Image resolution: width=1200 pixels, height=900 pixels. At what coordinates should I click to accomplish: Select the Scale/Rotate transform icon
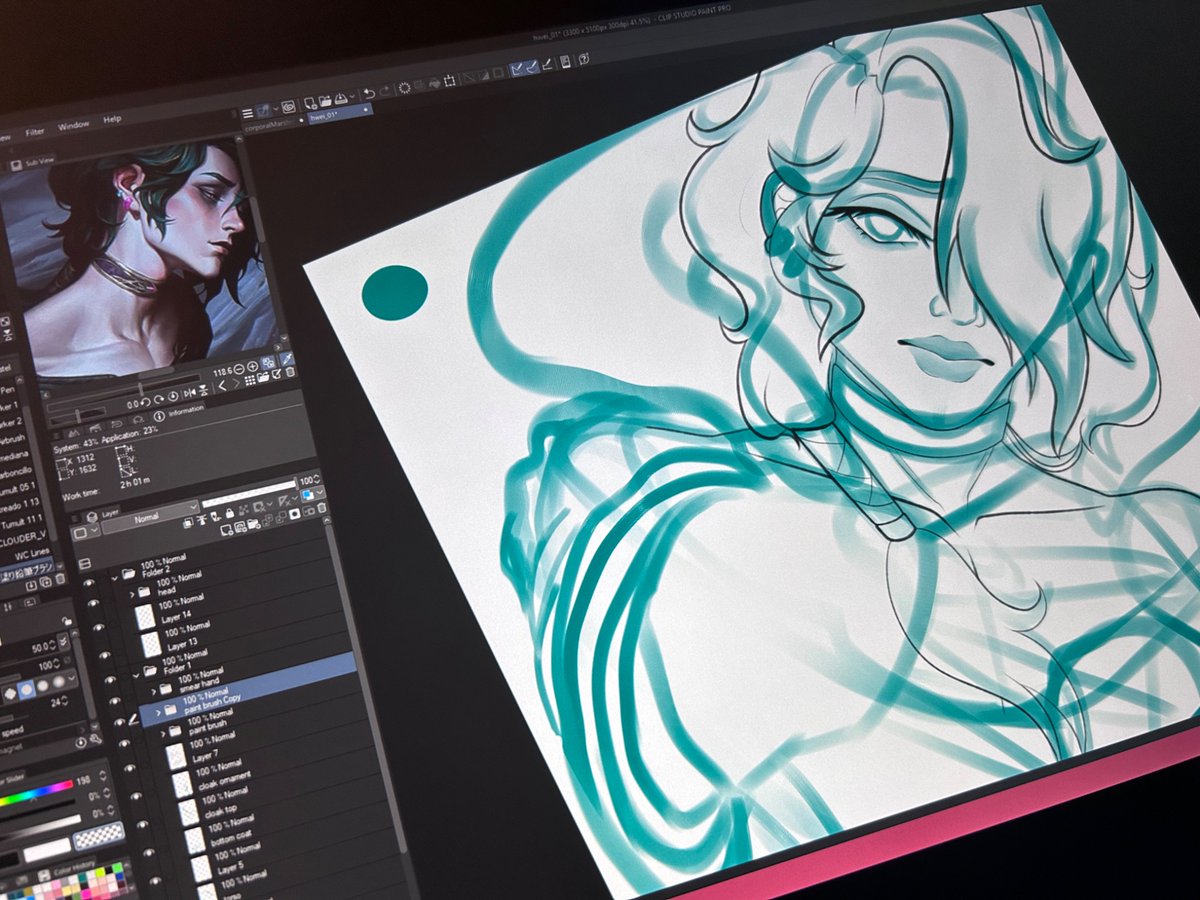(x=449, y=80)
